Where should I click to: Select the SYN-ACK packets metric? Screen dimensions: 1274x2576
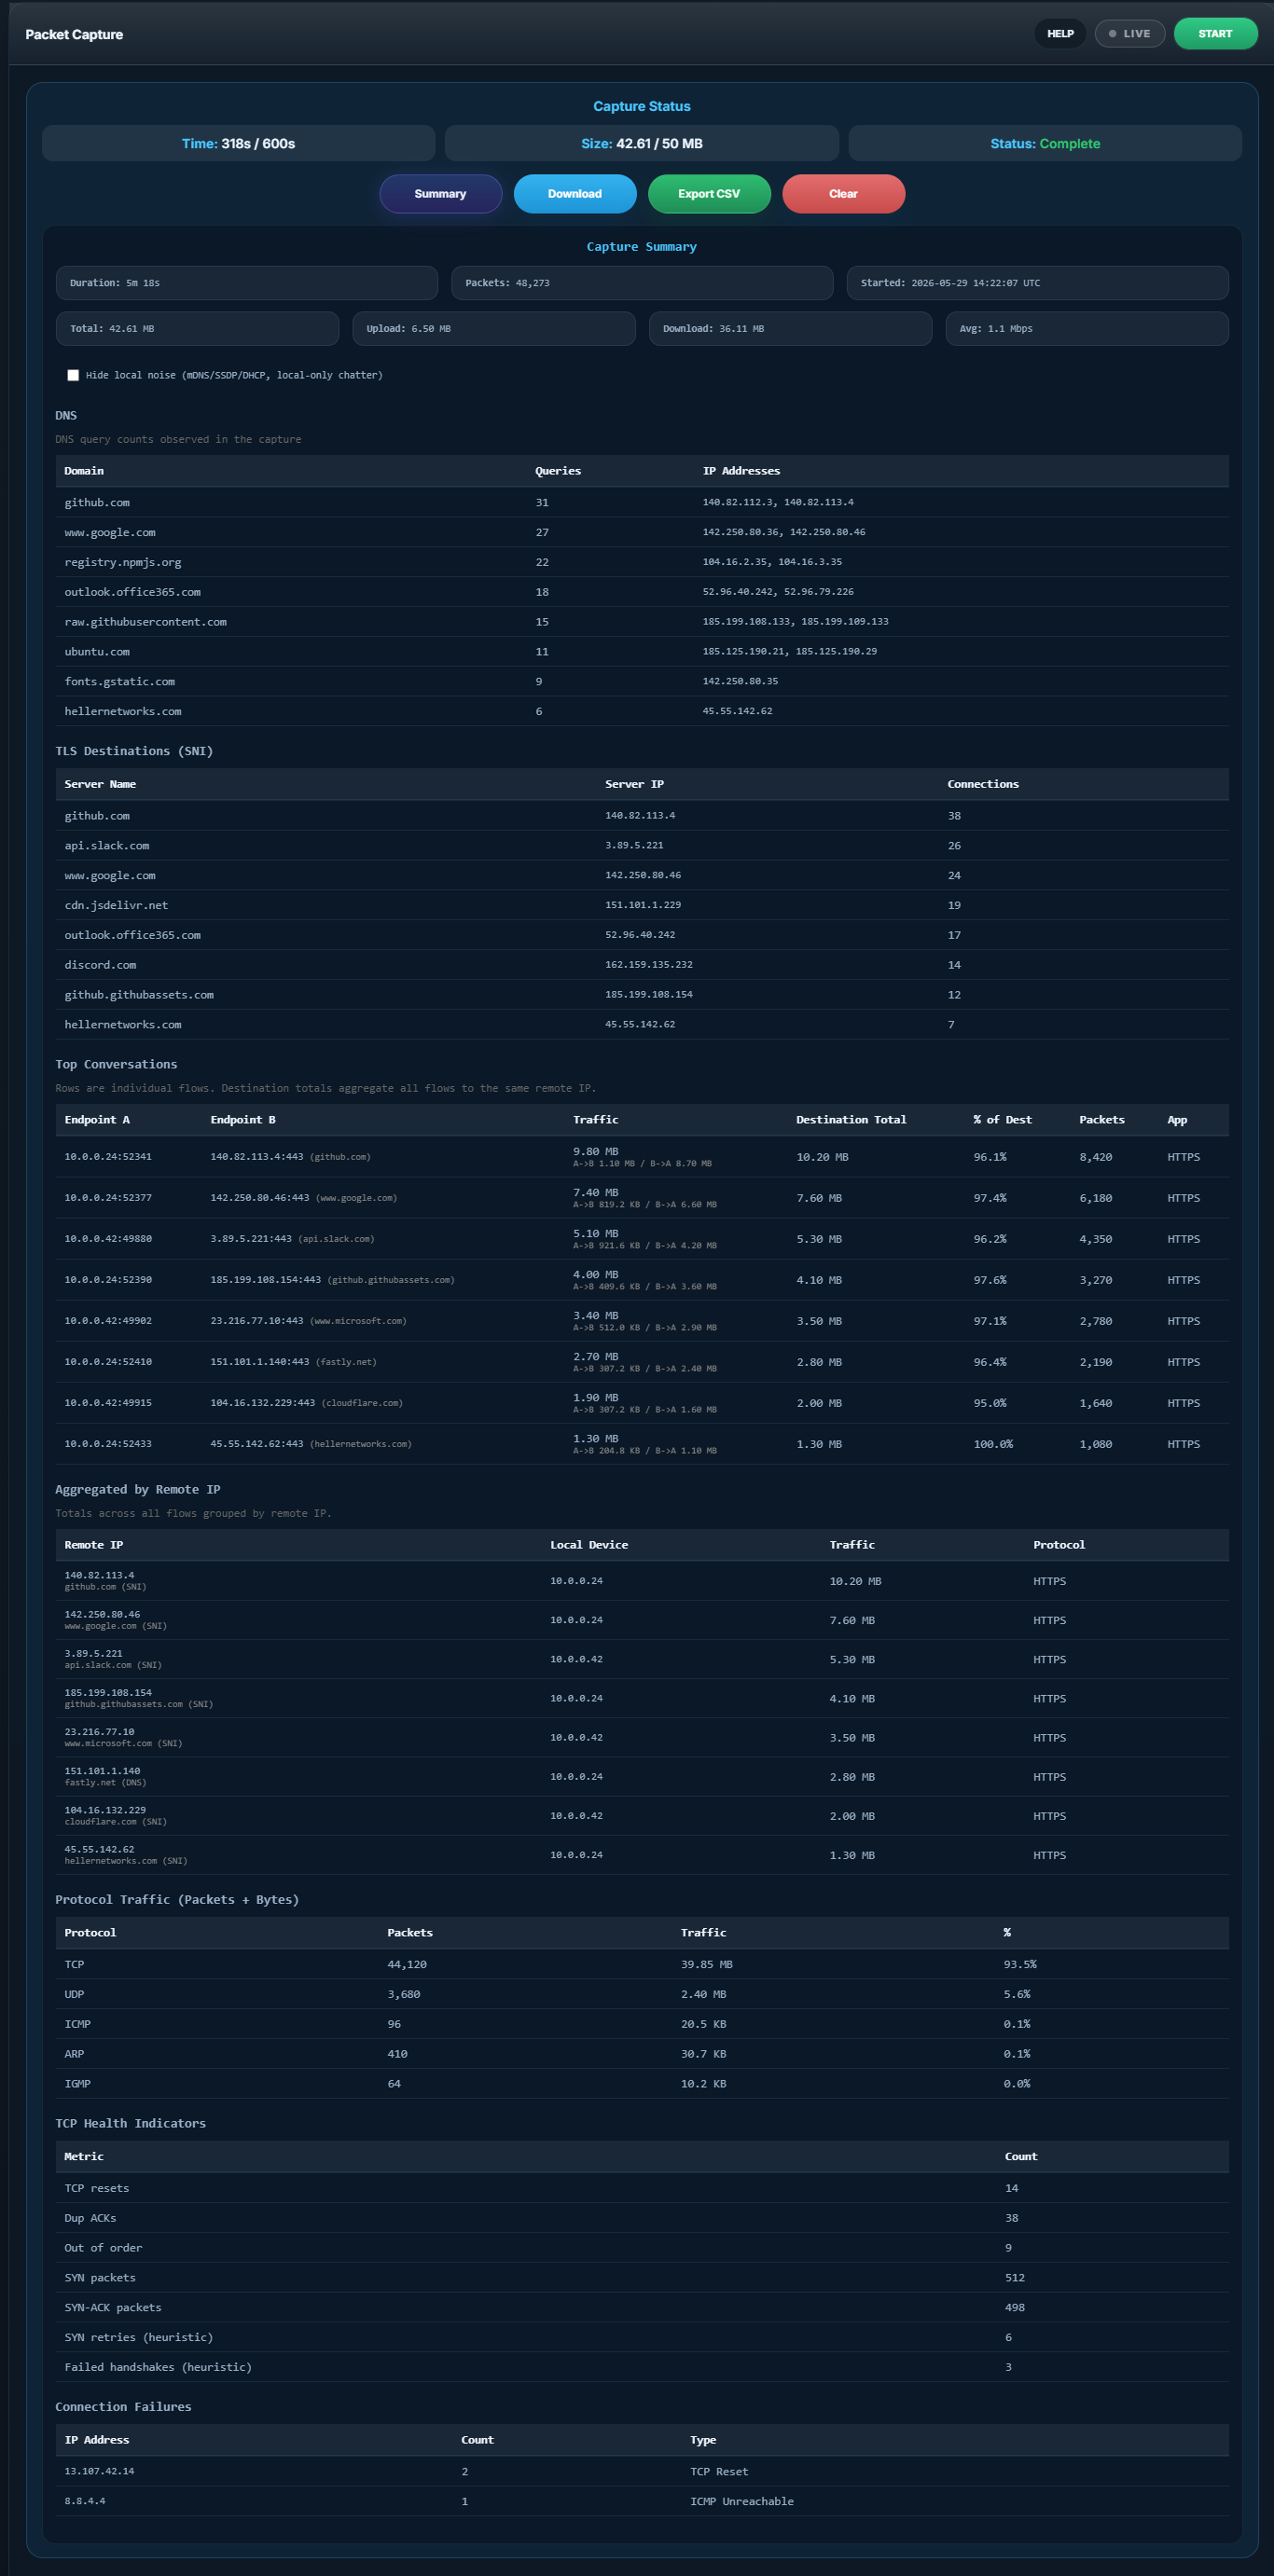[x=642, y=2308]
